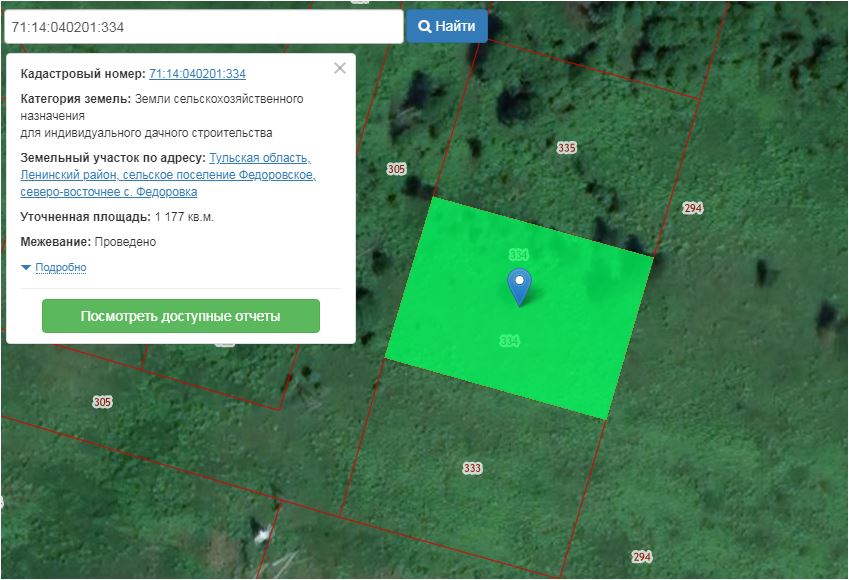Click Посмотреть доступные отчеты button

pyautogui.click(x=180, y=316)
